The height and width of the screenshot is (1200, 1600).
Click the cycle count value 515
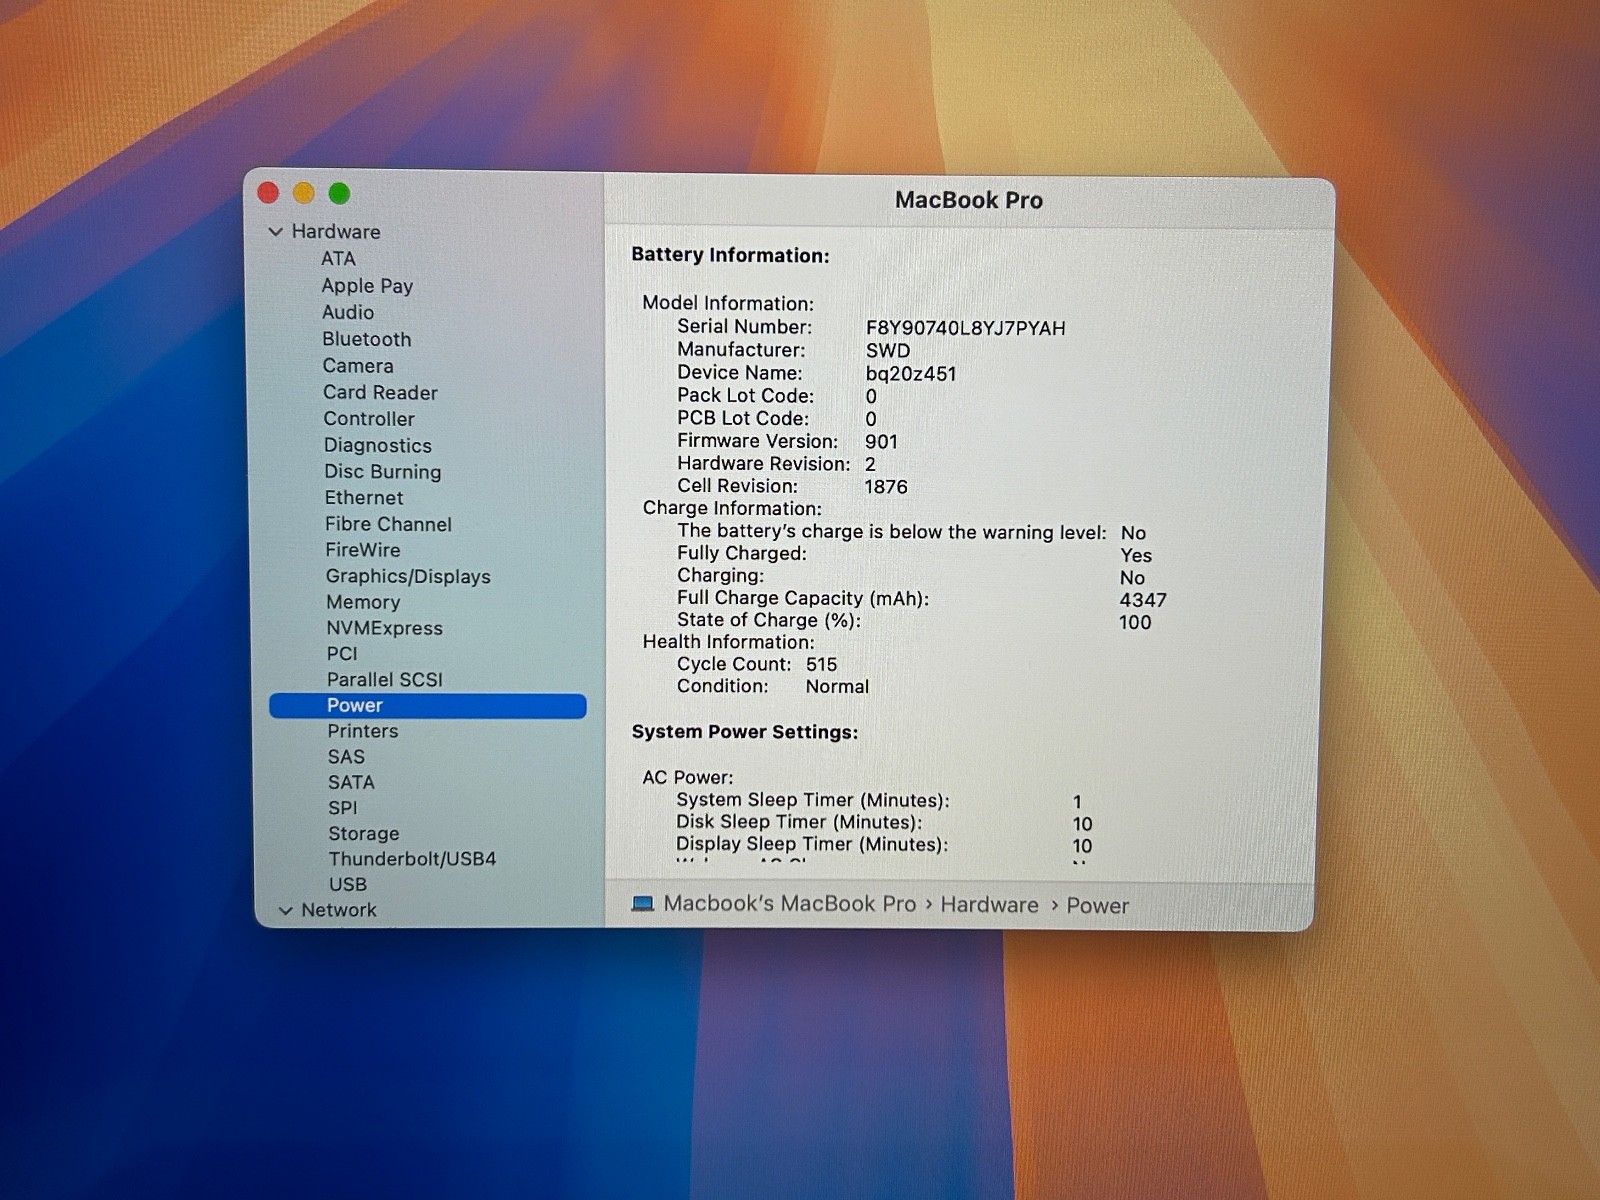click(x=822, y=665)
